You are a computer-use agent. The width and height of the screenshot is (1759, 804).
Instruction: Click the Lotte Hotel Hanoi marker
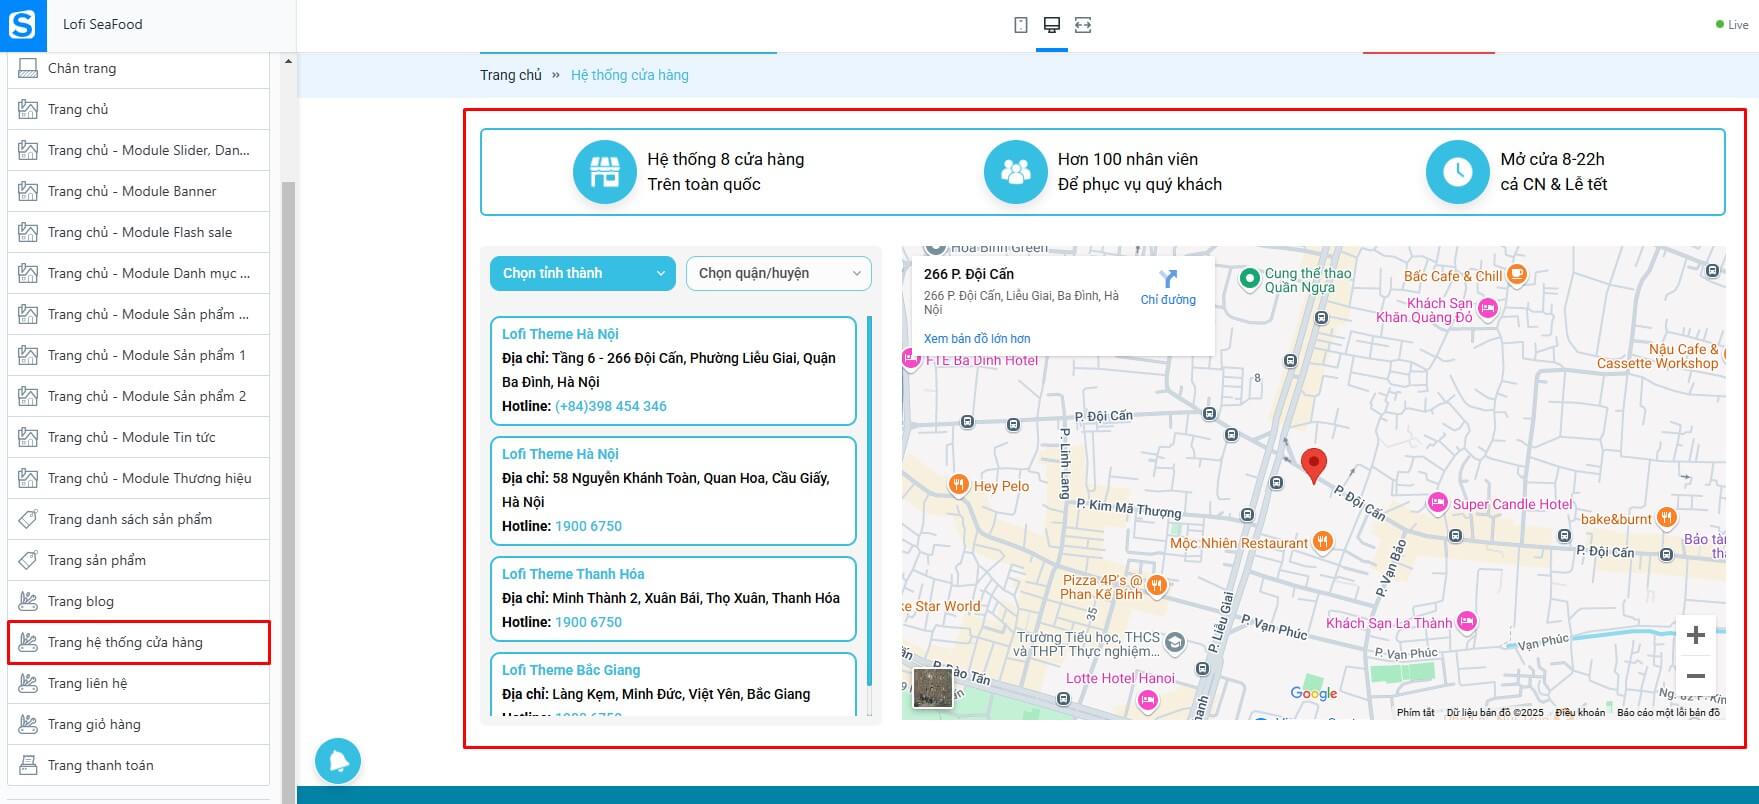[1148, 701]
